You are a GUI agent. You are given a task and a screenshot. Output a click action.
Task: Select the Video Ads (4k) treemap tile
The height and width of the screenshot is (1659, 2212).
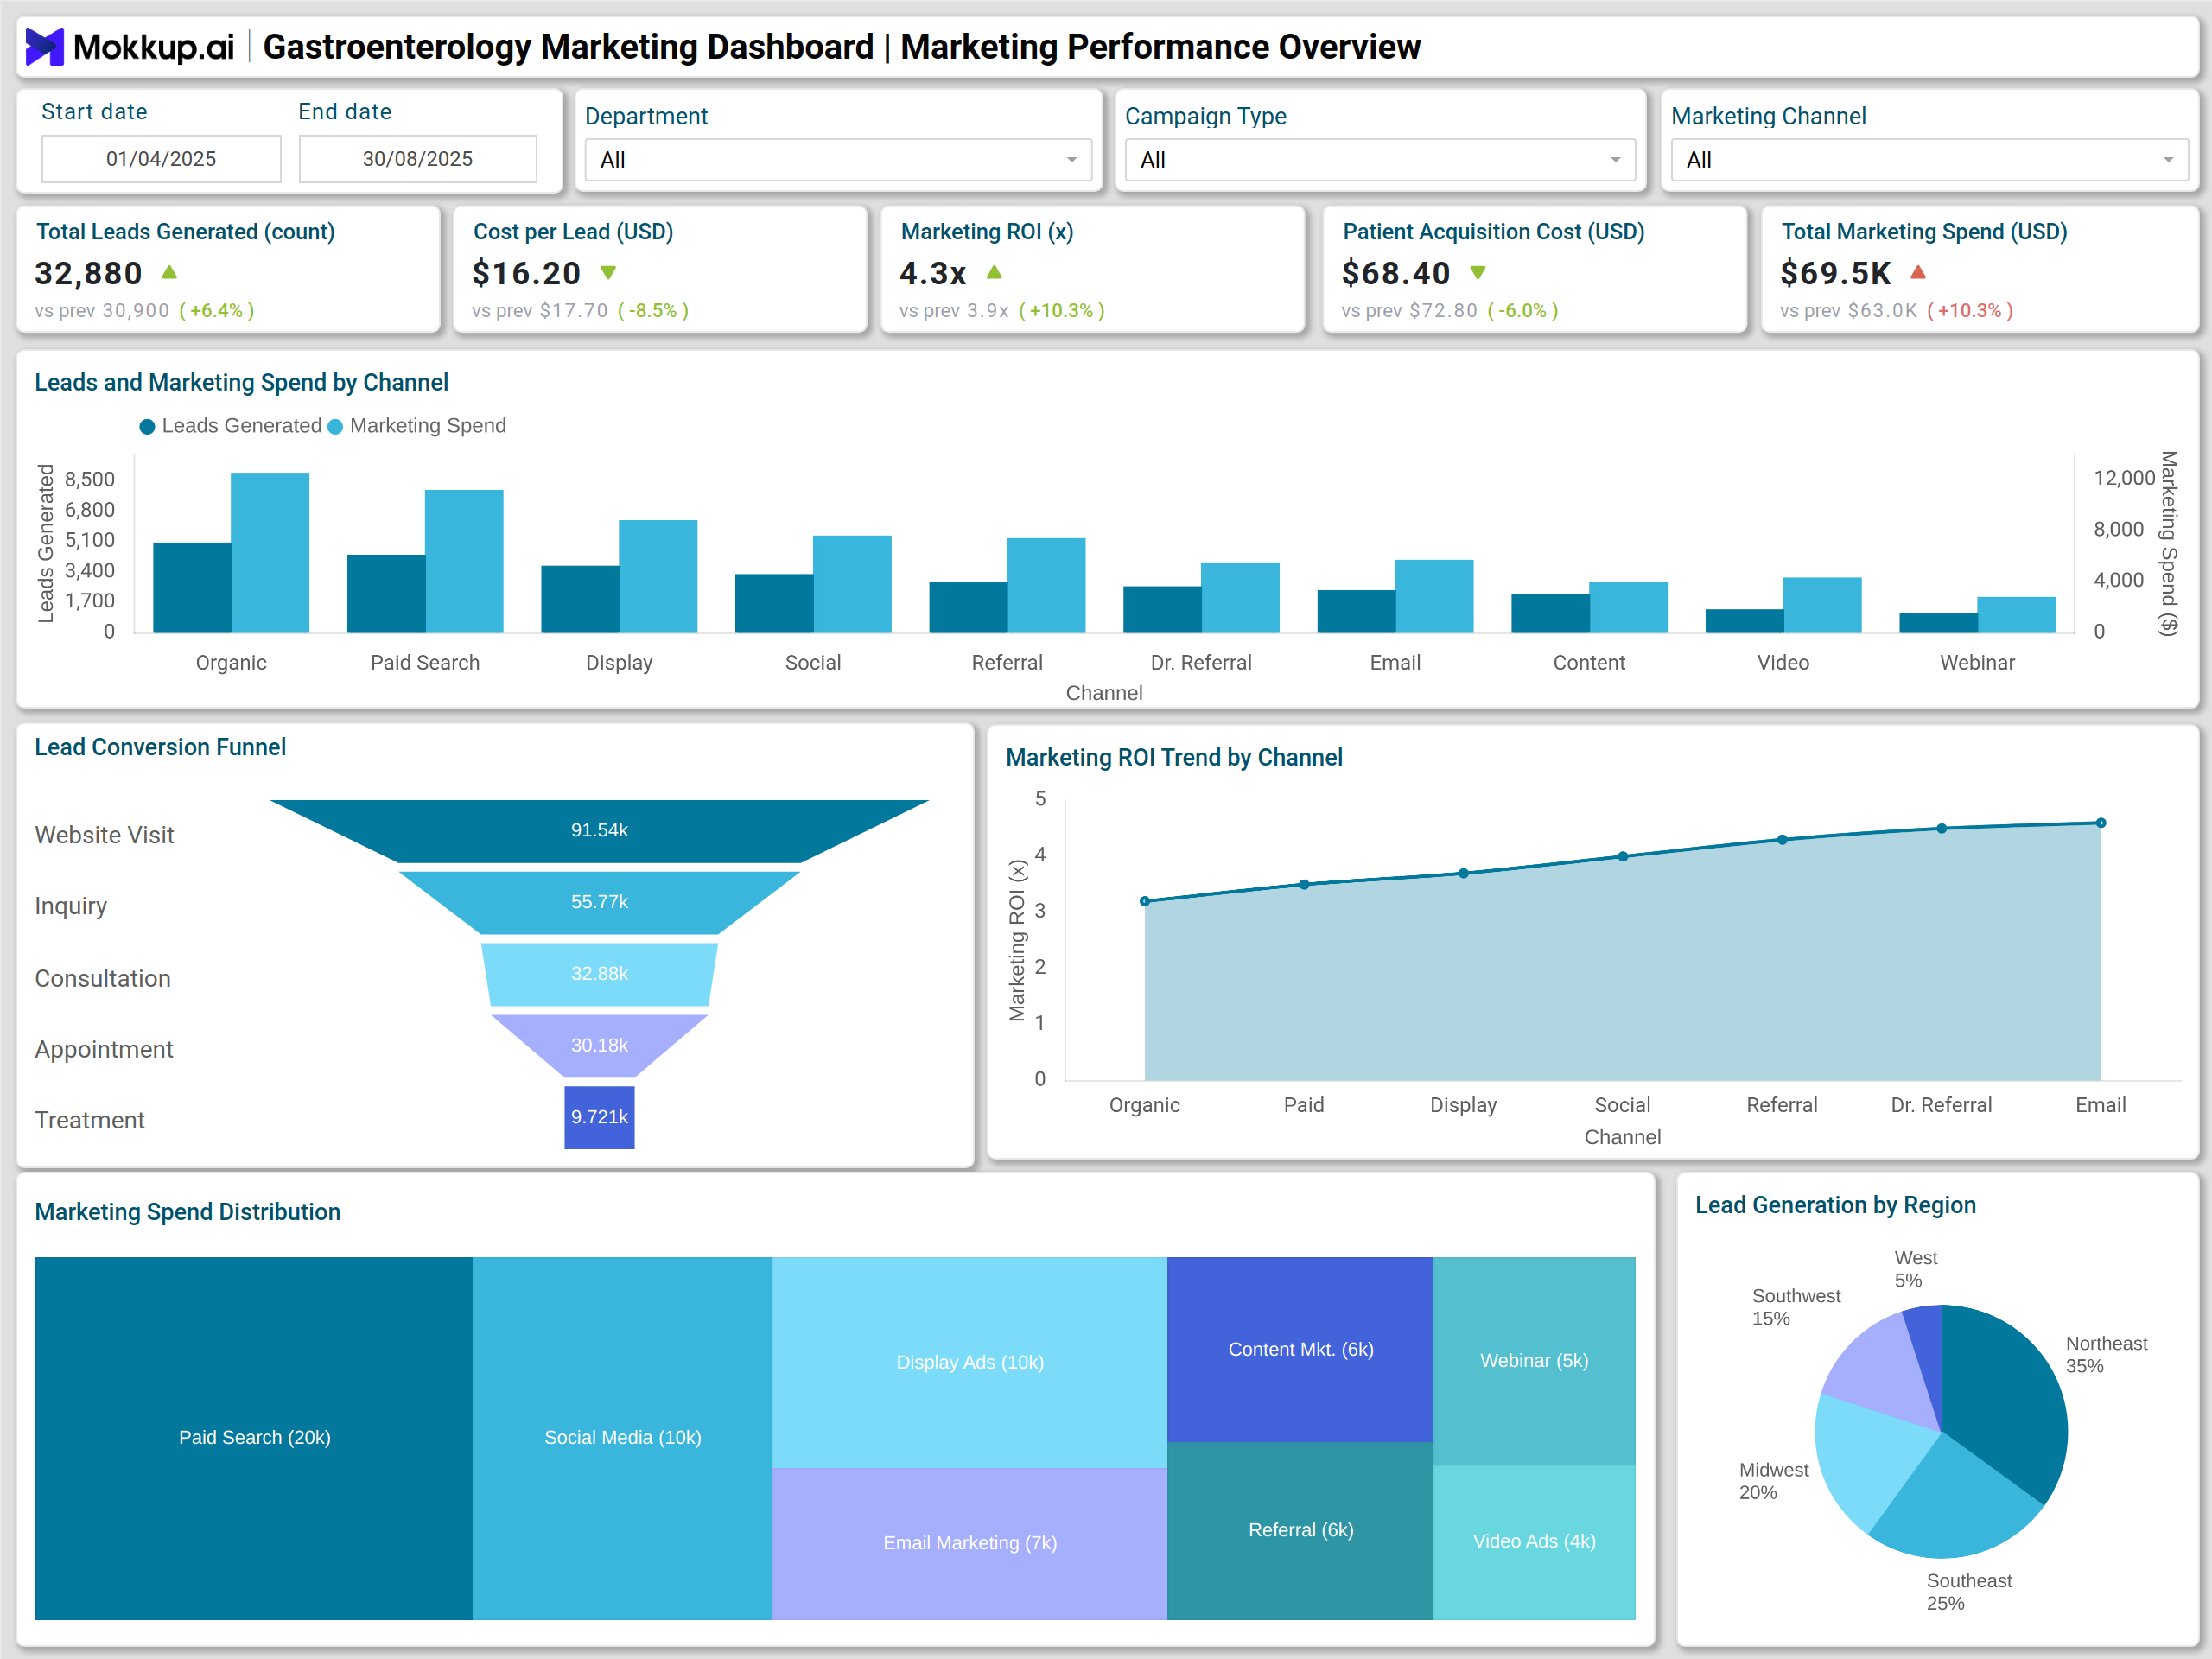pos(1534,1541)
